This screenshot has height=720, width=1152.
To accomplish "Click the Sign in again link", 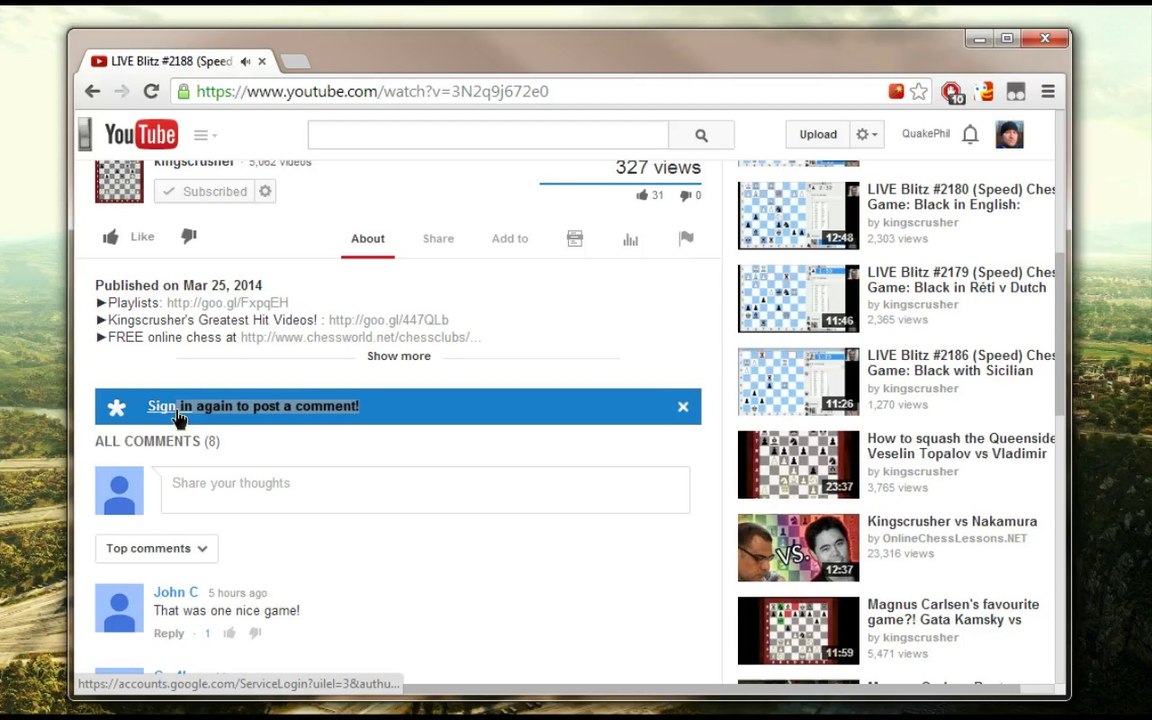I will (253, 406).
